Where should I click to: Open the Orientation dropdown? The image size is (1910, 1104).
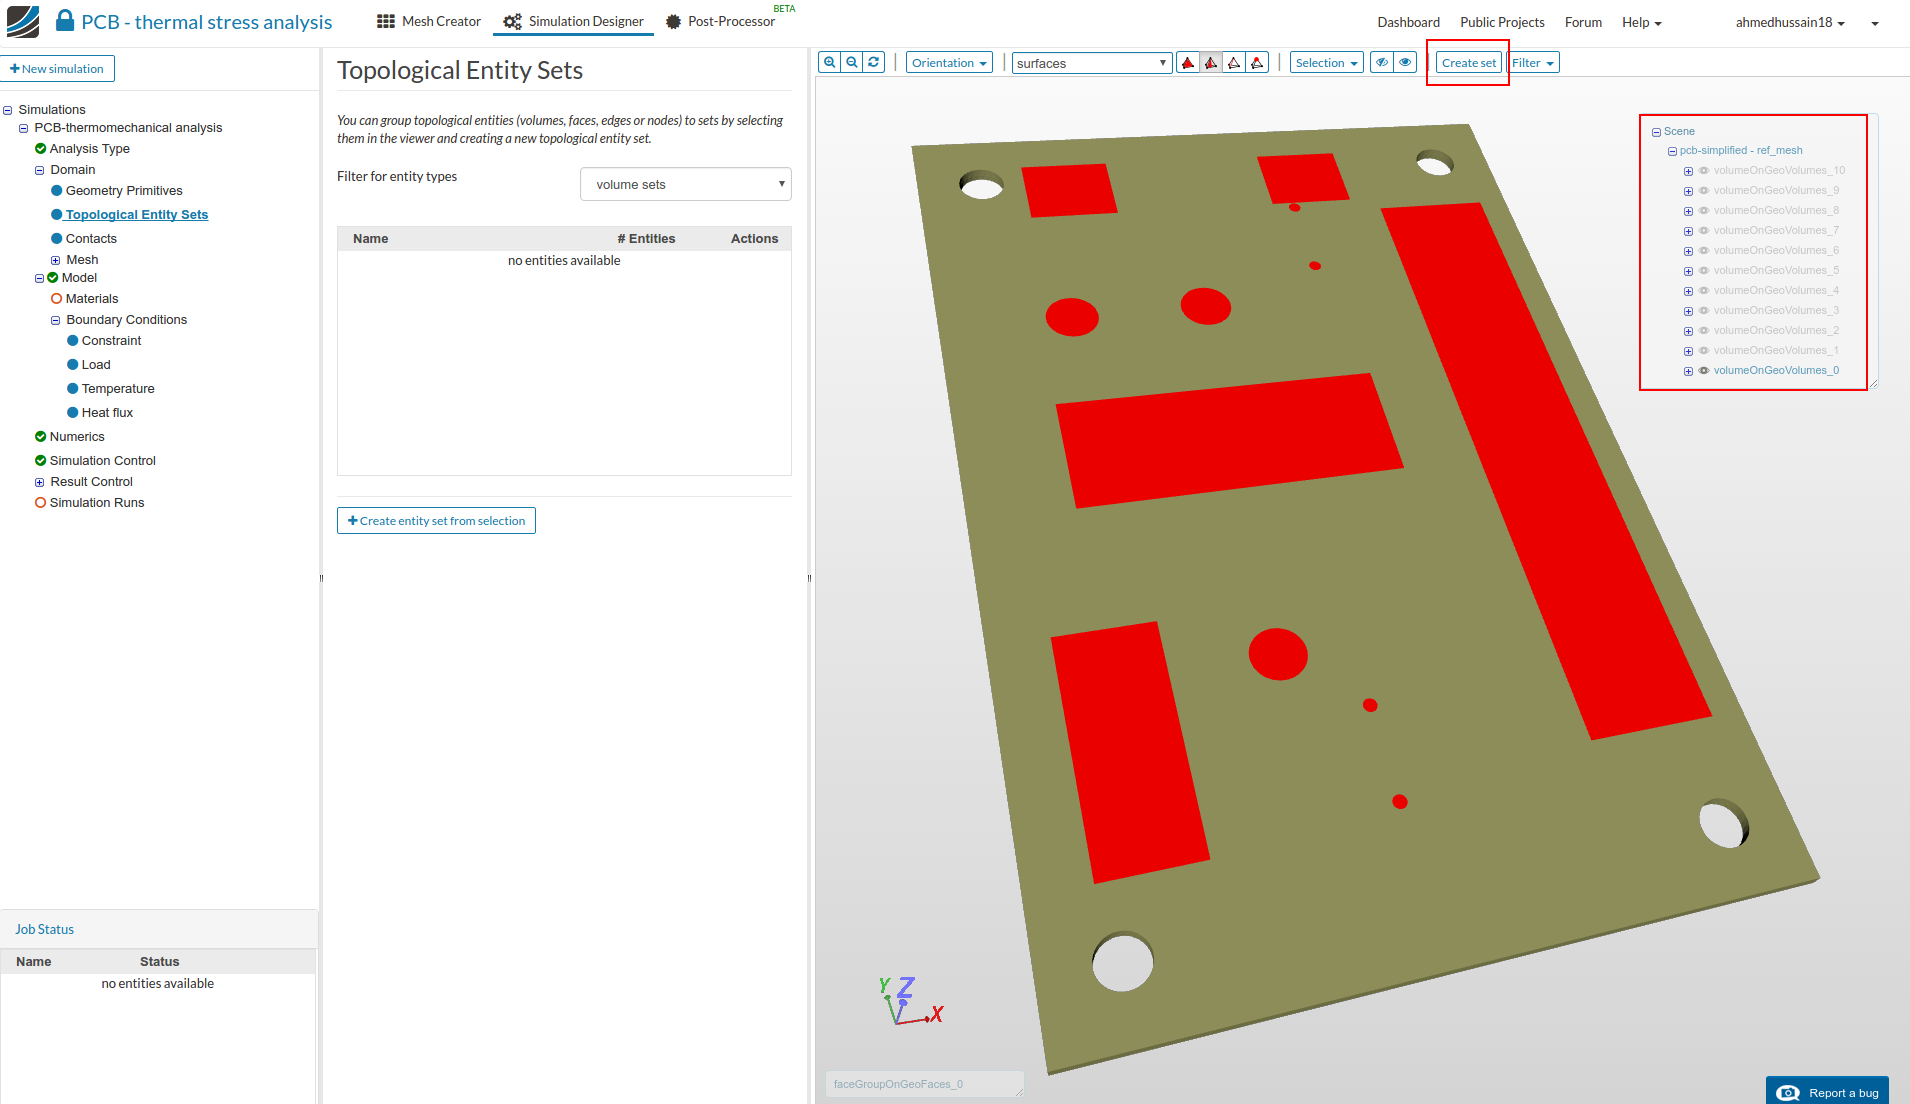pyautogui.click(x=949, y=63)
